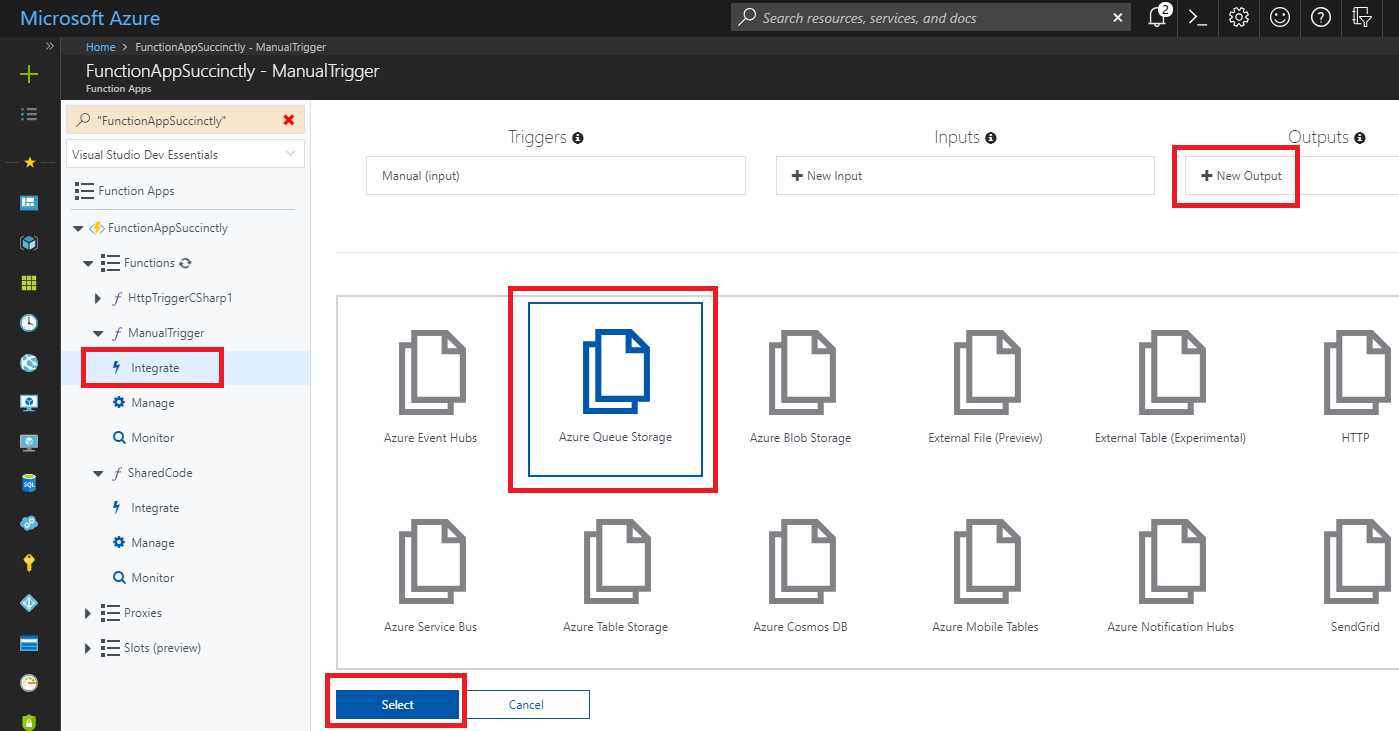
Task: Open the Integrate tab under ManualTrigger
Action: 152,367
